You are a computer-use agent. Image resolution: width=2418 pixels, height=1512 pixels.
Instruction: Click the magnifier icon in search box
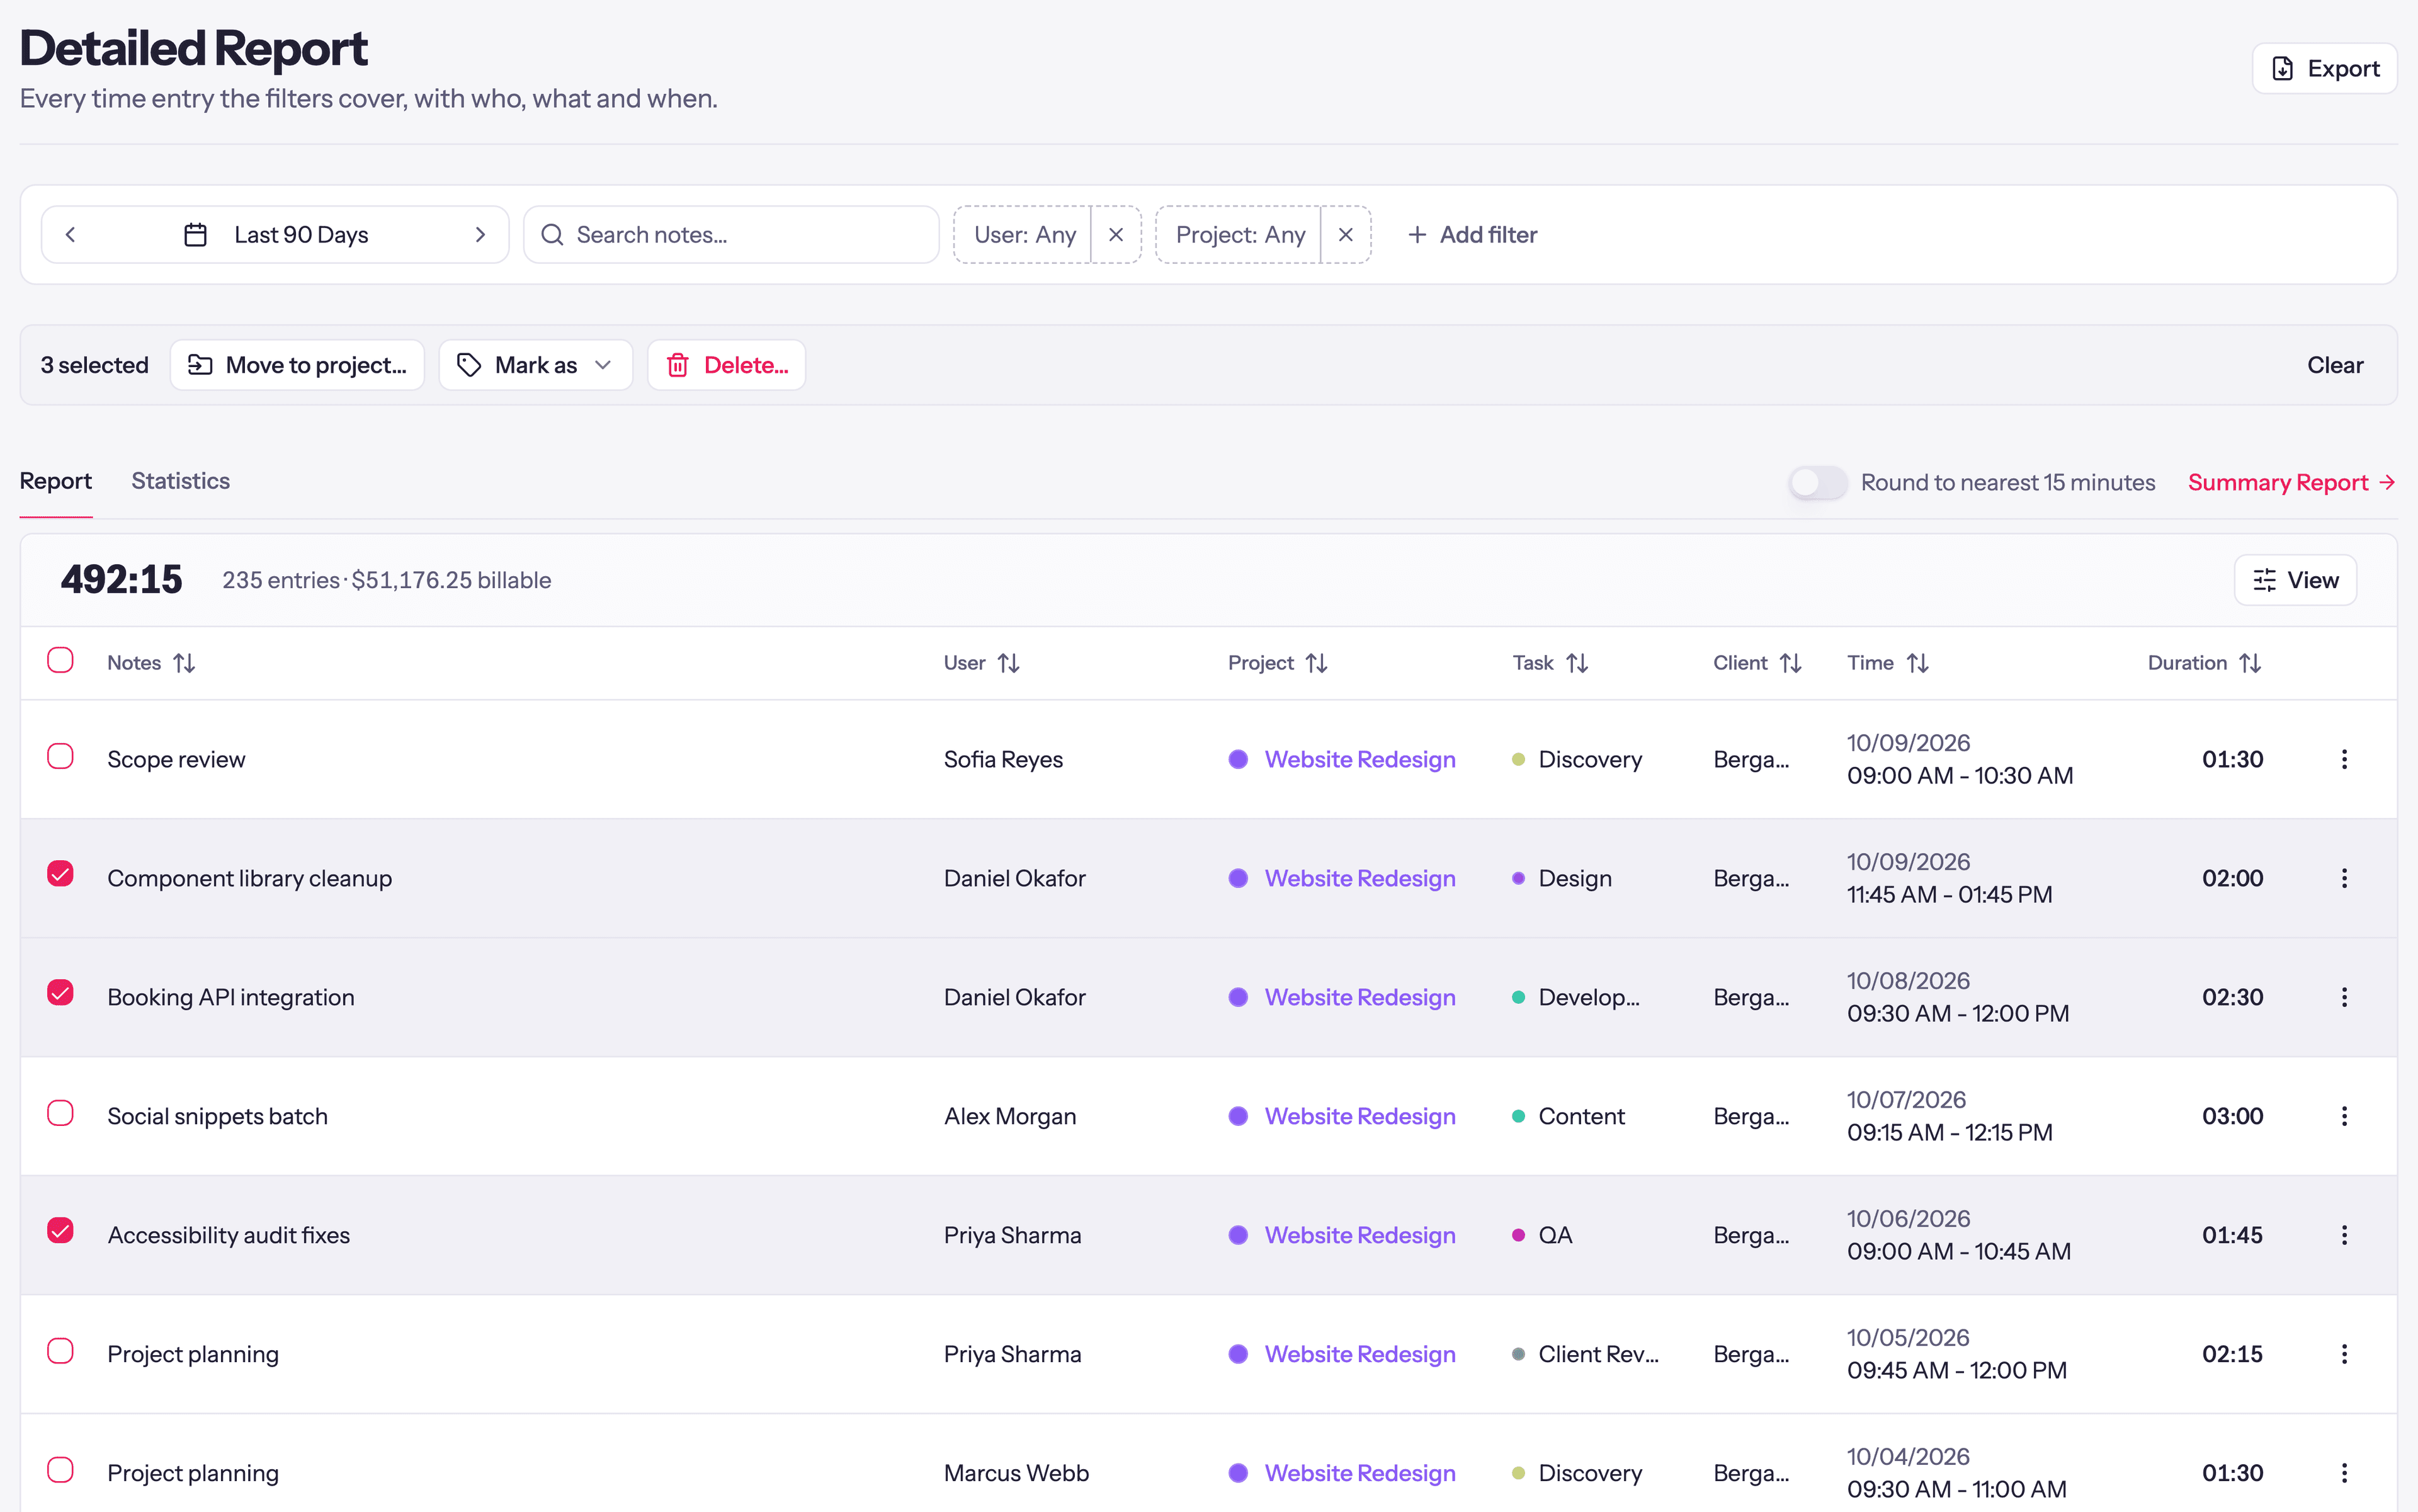pyautogui.click(x=552, y=235)
